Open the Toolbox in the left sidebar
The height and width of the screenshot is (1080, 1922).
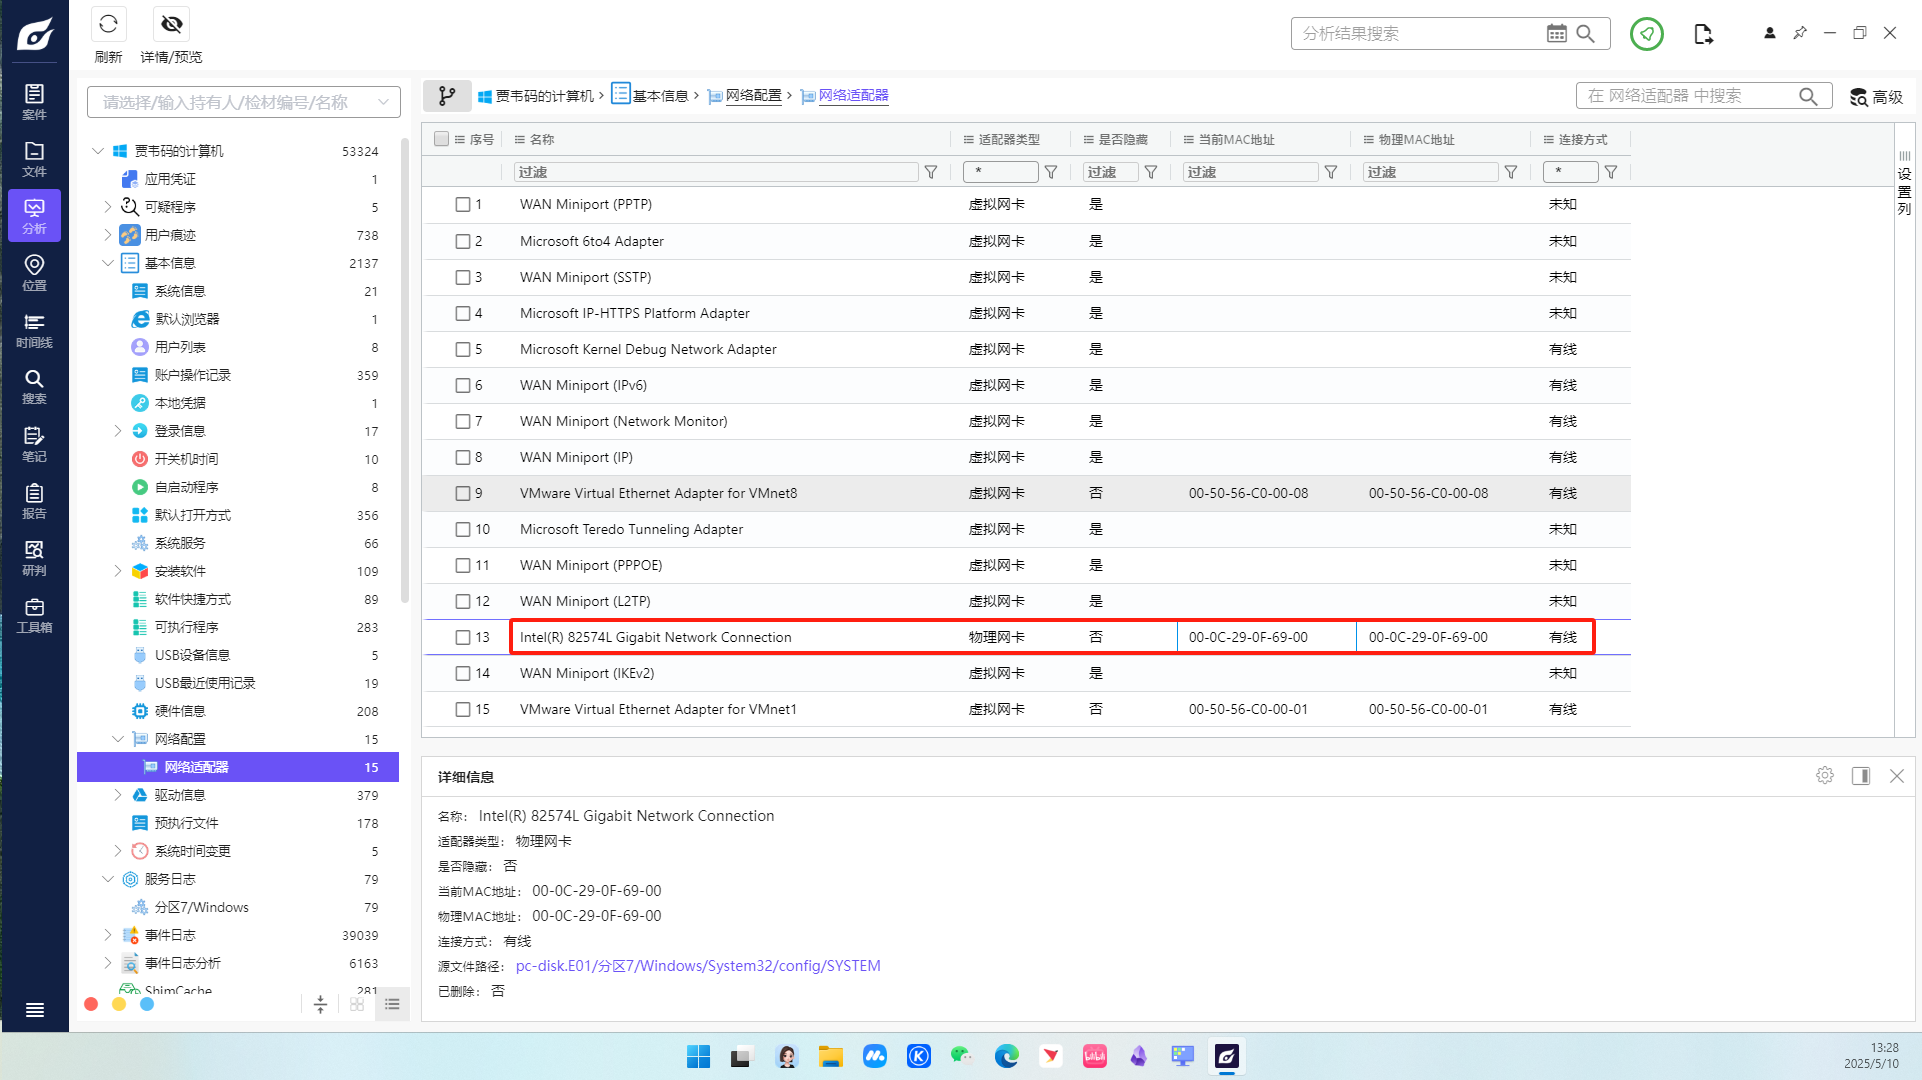click(34, 615)
